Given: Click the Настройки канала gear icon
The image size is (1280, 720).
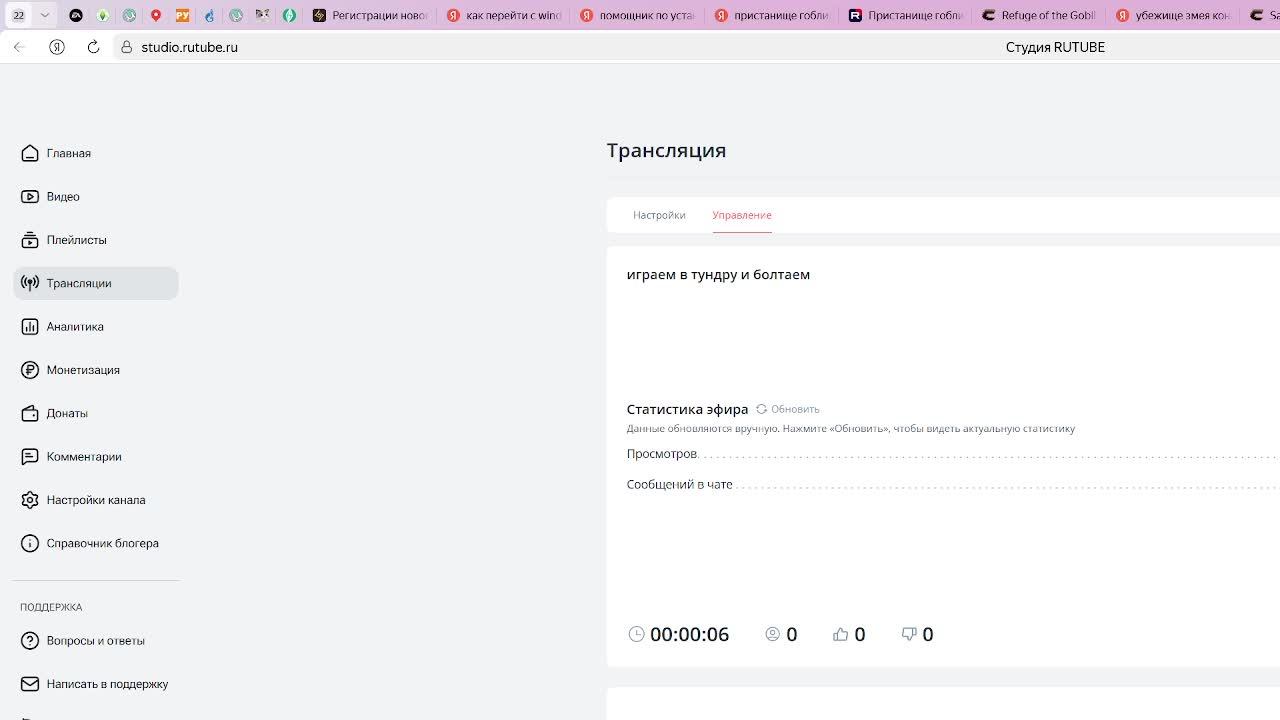Looking at the screenshot, I should pos(30,500).
